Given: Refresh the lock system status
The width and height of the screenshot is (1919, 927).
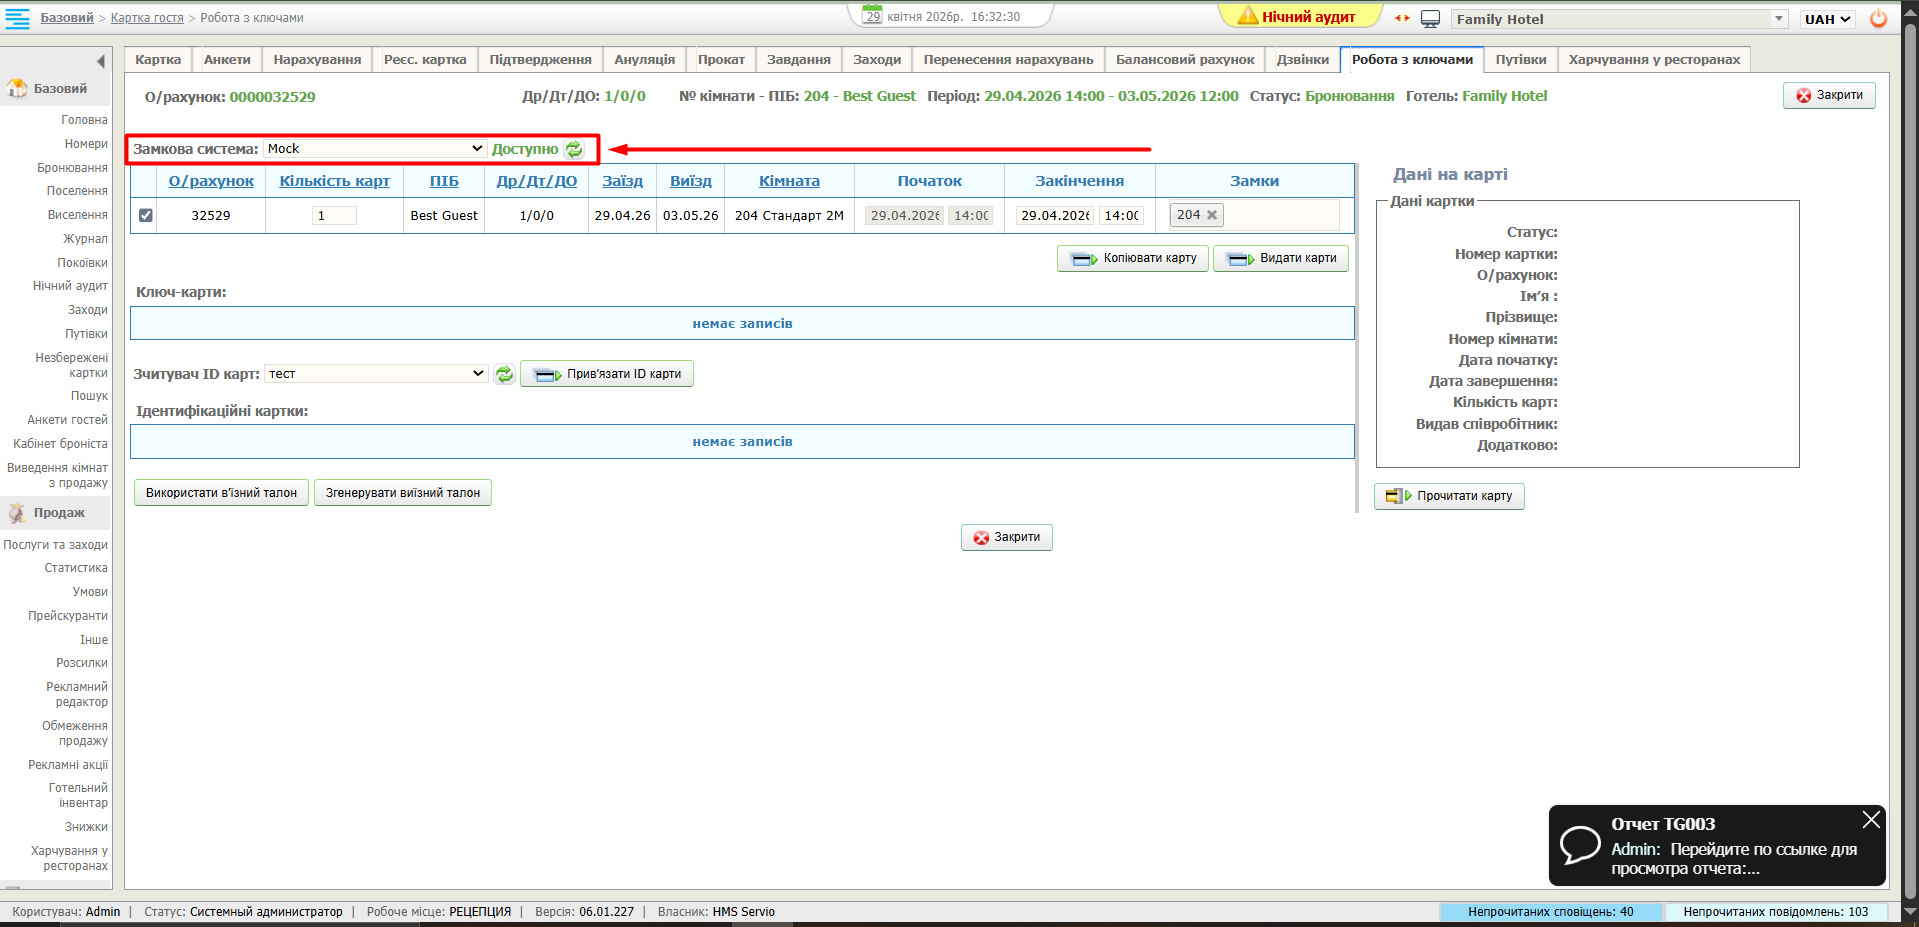Looking at the screenshot, I should tap(574, 149).
